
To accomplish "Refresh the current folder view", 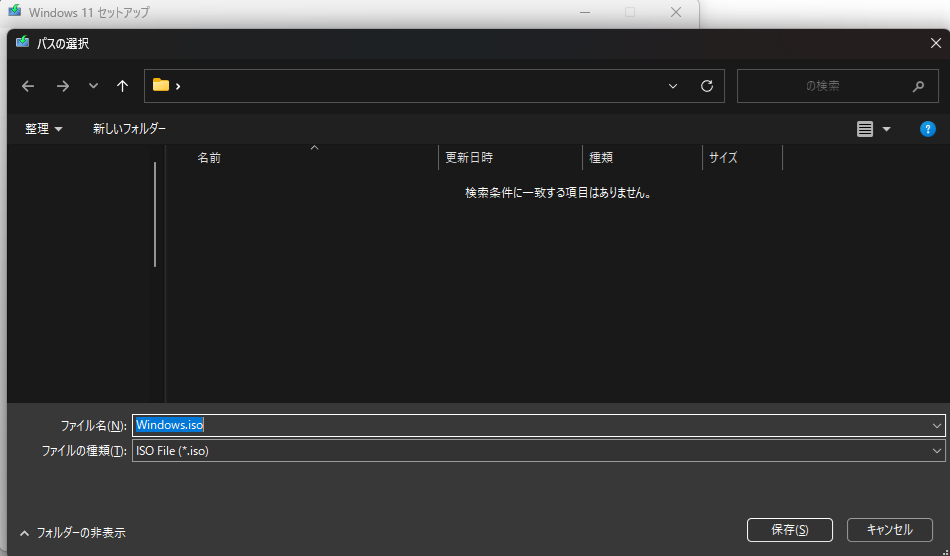I will 706,86.
